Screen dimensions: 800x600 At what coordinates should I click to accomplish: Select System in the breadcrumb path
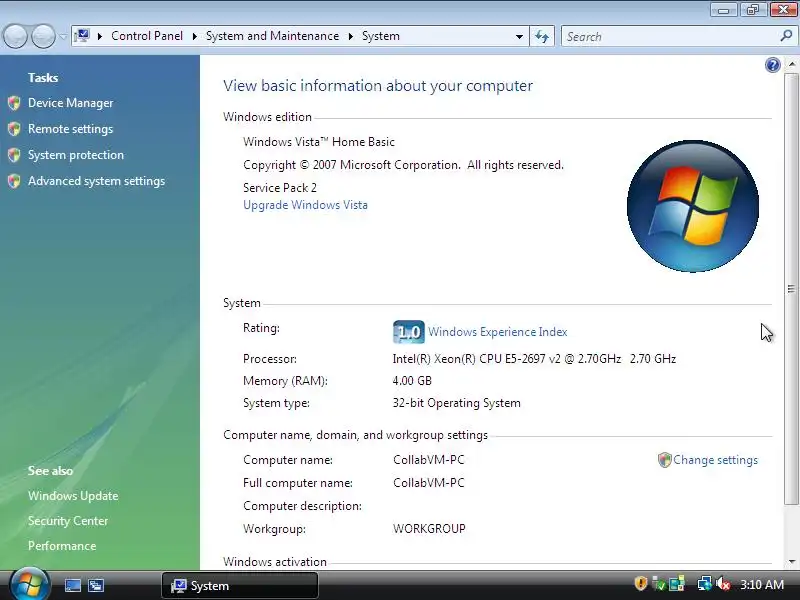click(381, 36)
